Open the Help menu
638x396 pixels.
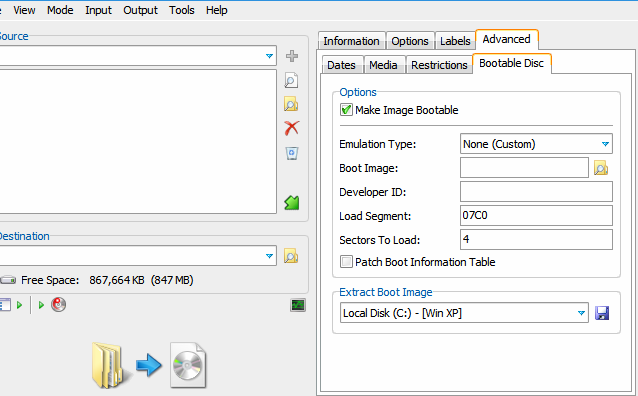[x=216, y=10]
